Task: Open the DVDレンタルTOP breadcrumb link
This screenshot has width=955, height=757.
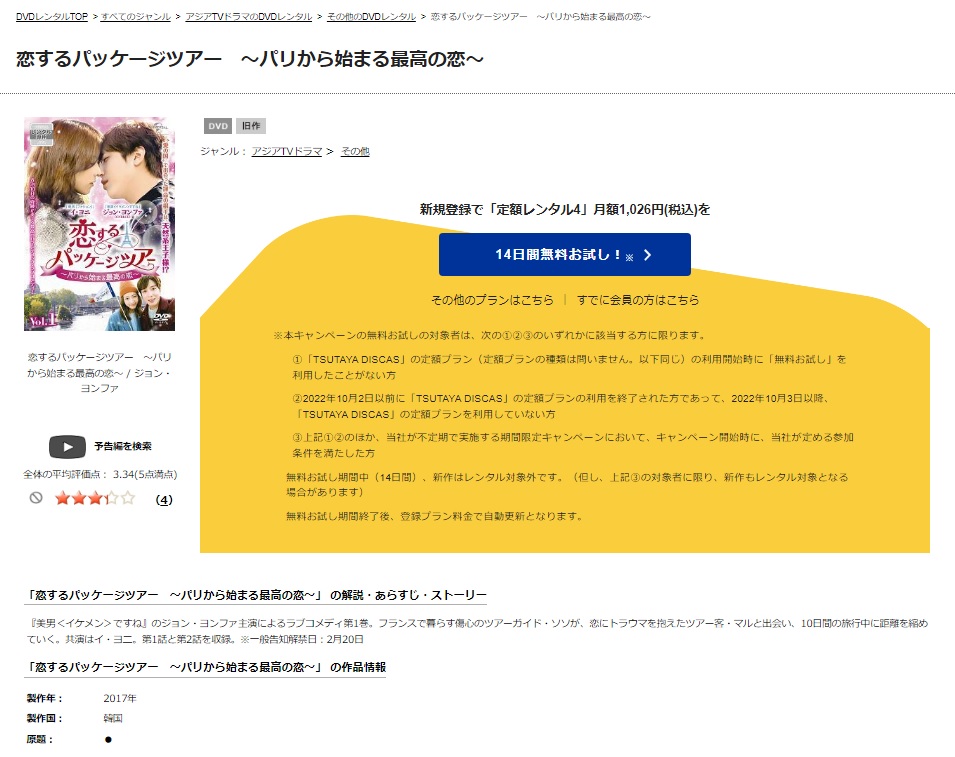Action: (x=52, y=16)
